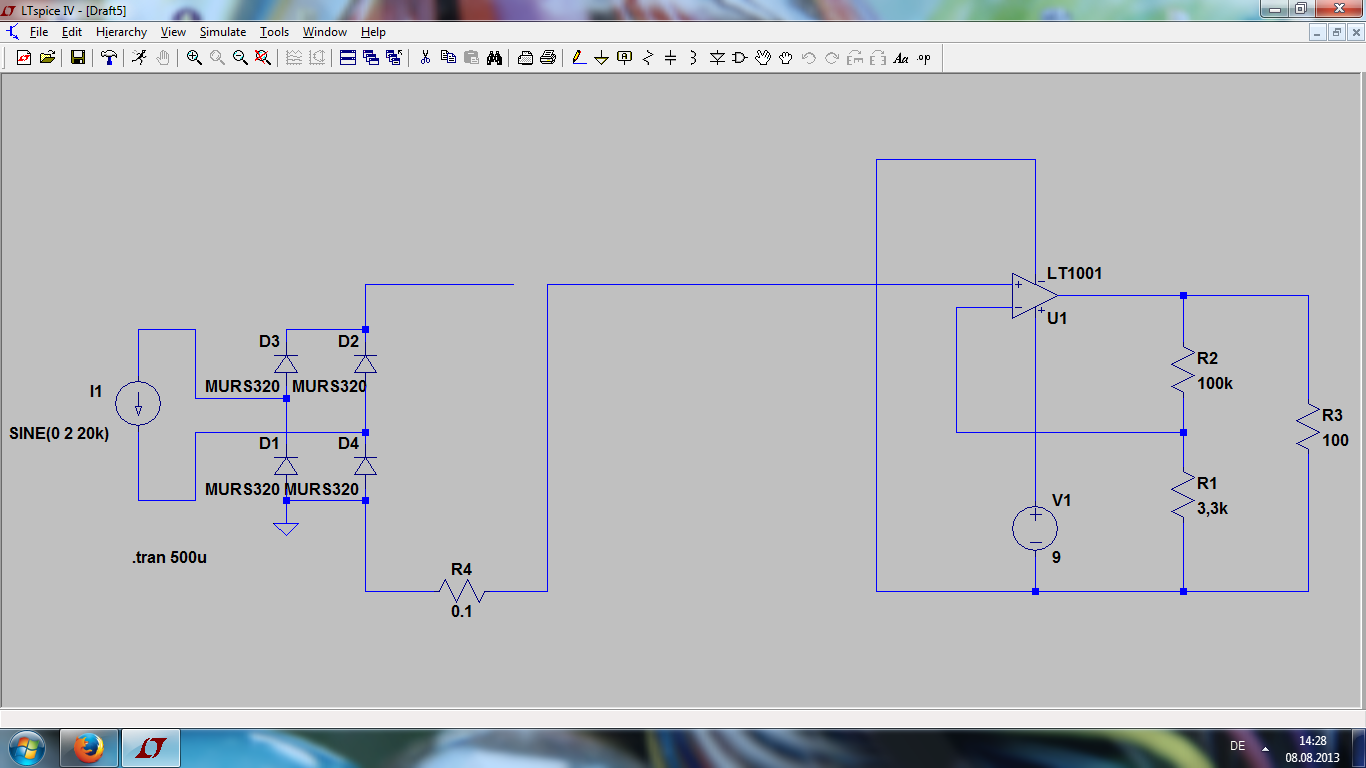Open the Control Panel hammer icon
This screenshot has height=768, width=1366.
pos(108,58)
